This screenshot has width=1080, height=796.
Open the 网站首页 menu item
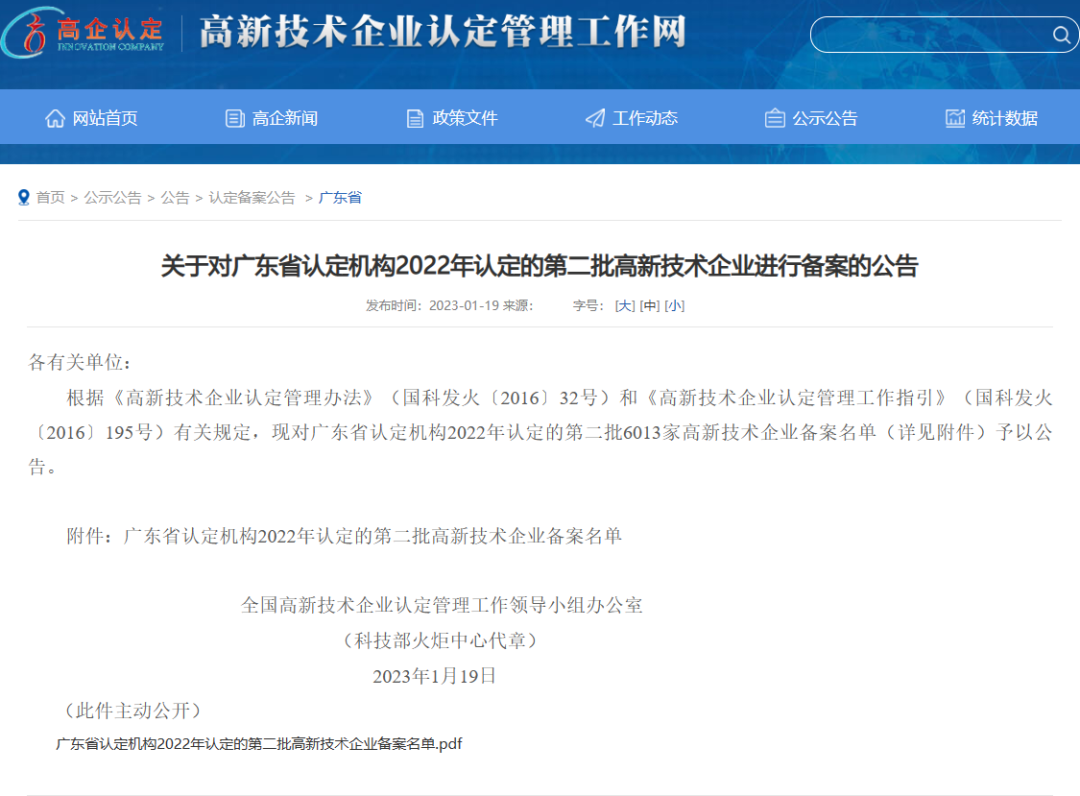pyautogui.click(x=105, y=117)
